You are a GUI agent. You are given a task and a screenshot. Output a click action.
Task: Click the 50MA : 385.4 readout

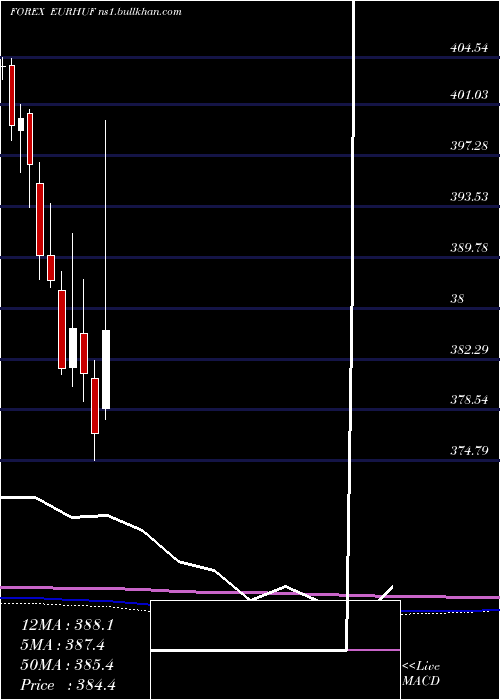(x=67, y=665)
